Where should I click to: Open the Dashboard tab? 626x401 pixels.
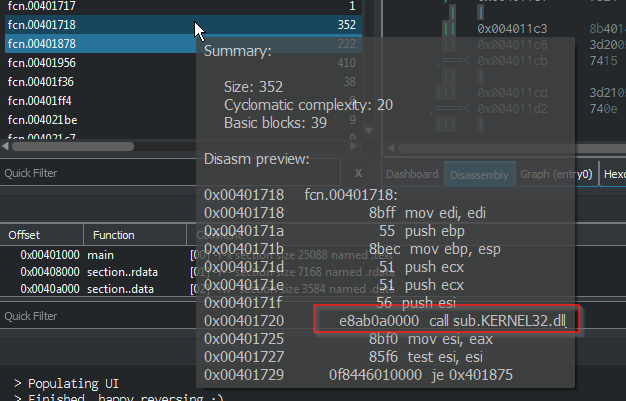[412, 174]
